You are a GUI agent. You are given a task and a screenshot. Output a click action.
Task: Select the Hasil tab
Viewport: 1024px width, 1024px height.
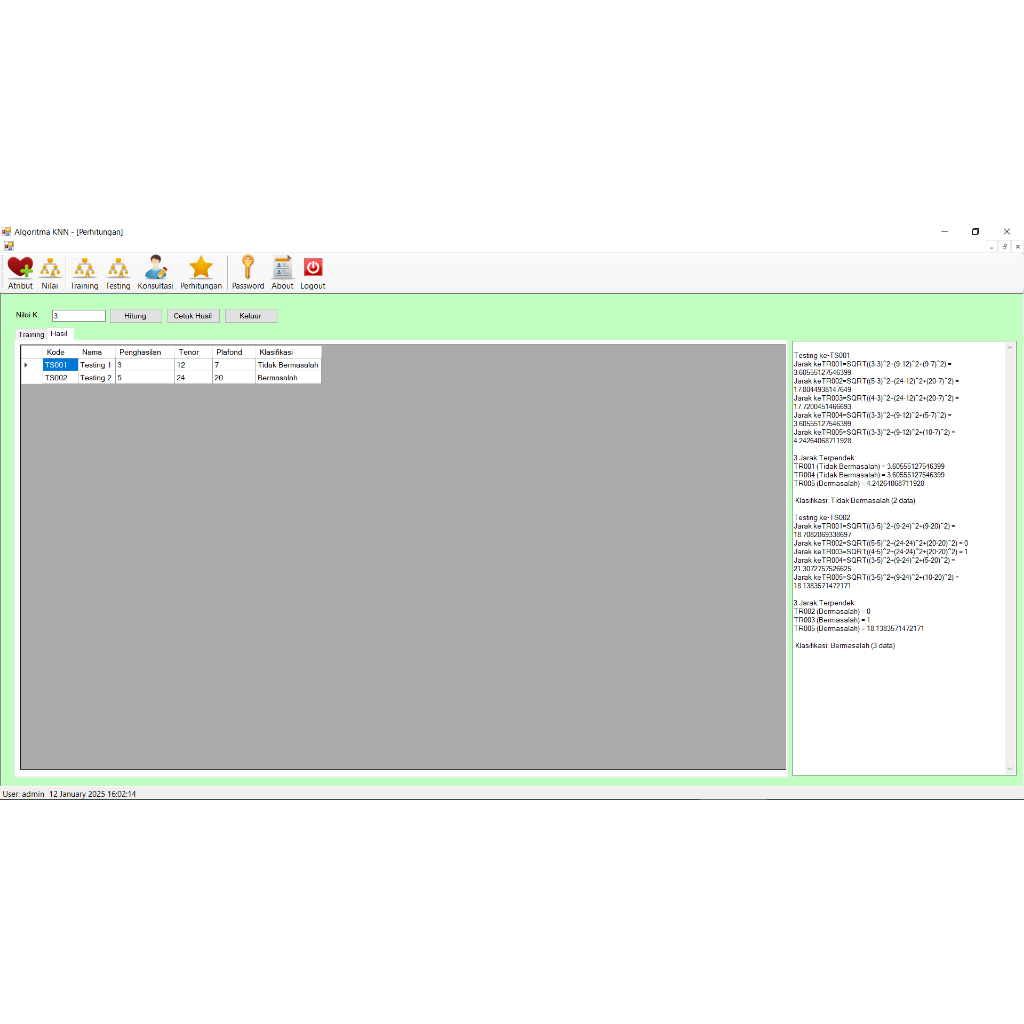pyautogui.click(x=60, y=334)
